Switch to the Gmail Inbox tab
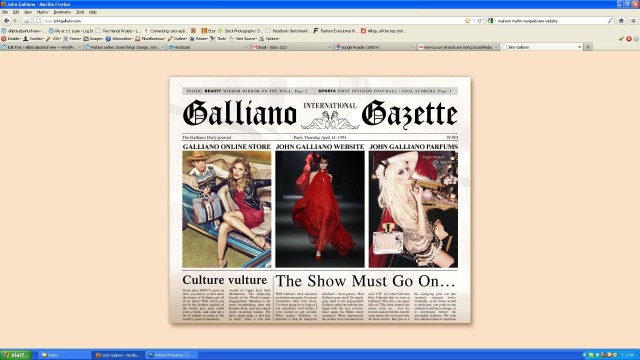The image size is (640, 360). click(291, 47)
